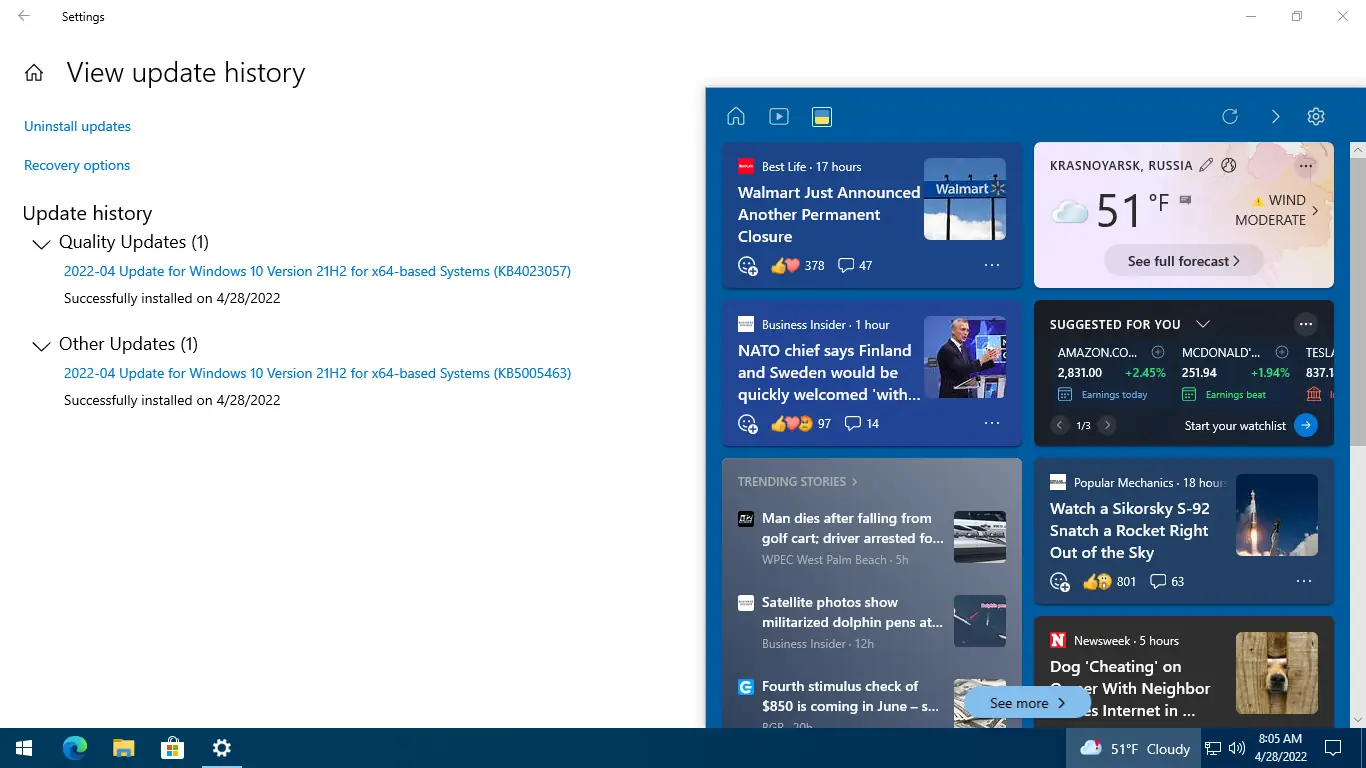Click the Settings back arrow
This screenshot has height=768, width=1366.
tap(24, 16)
